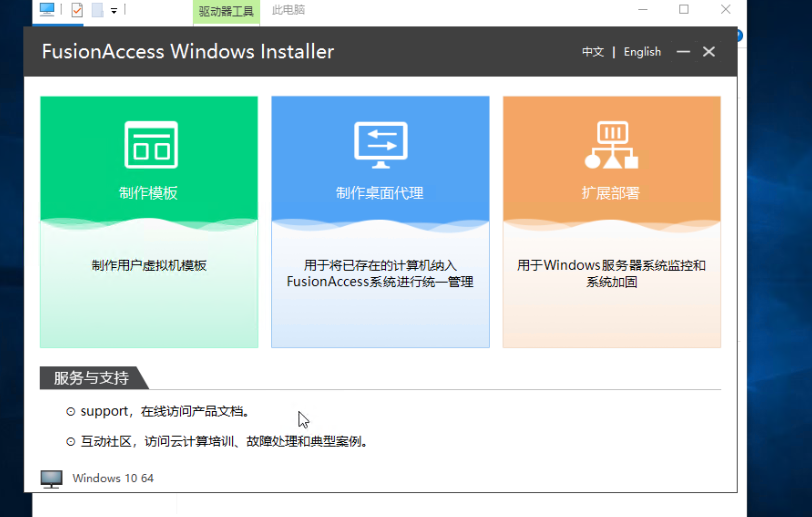Screen dimensions: 812x517
Task: Click bullet icon beside support link
Action: pos(70,412)
